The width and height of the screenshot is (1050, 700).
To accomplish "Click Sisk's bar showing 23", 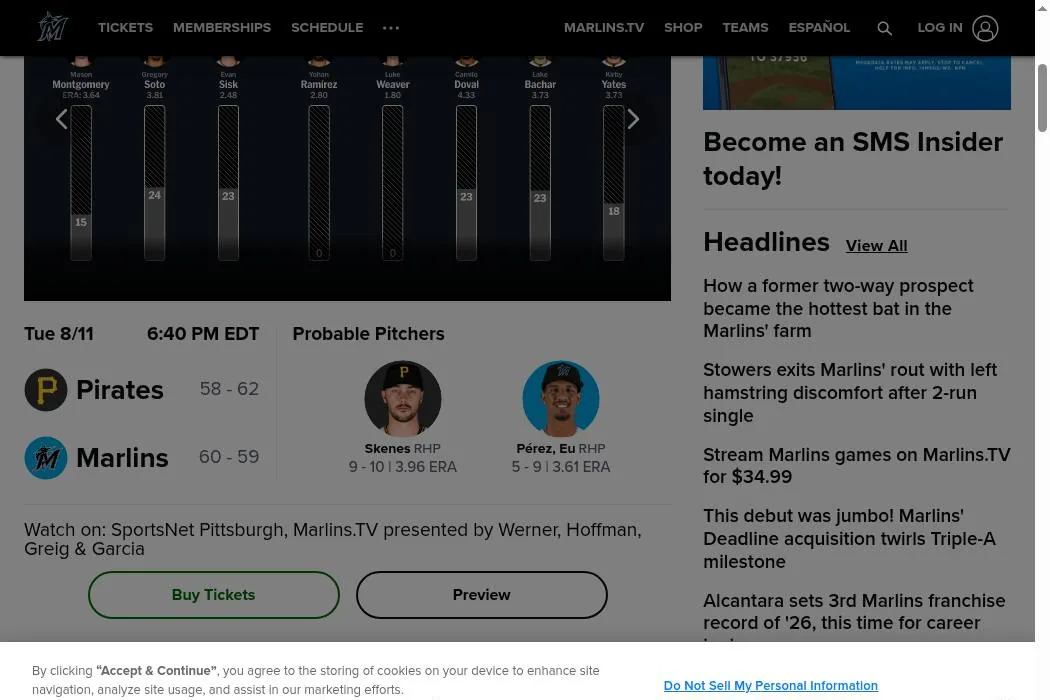I will tap(228, 183).
